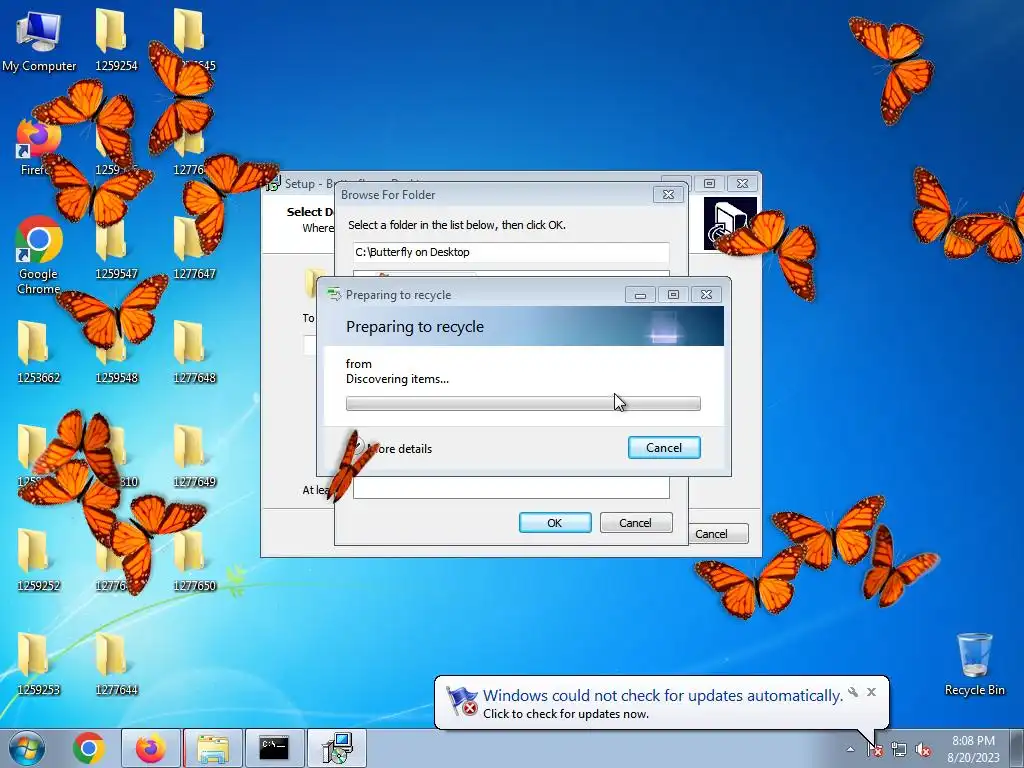Select the desktop folder 1259547
The width and height of the screenshot is (1024, 768).
pos(116,248)
